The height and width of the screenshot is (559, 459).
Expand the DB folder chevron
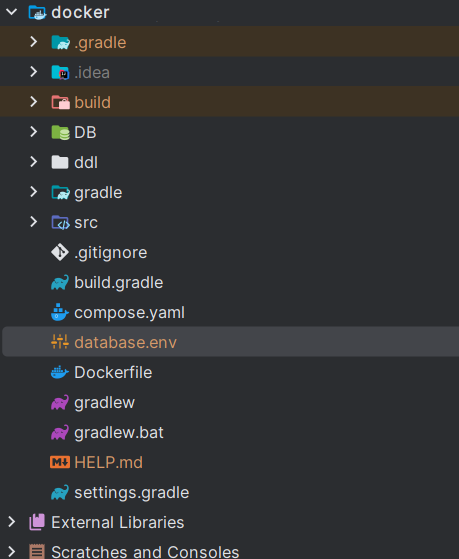coord(34,132)
